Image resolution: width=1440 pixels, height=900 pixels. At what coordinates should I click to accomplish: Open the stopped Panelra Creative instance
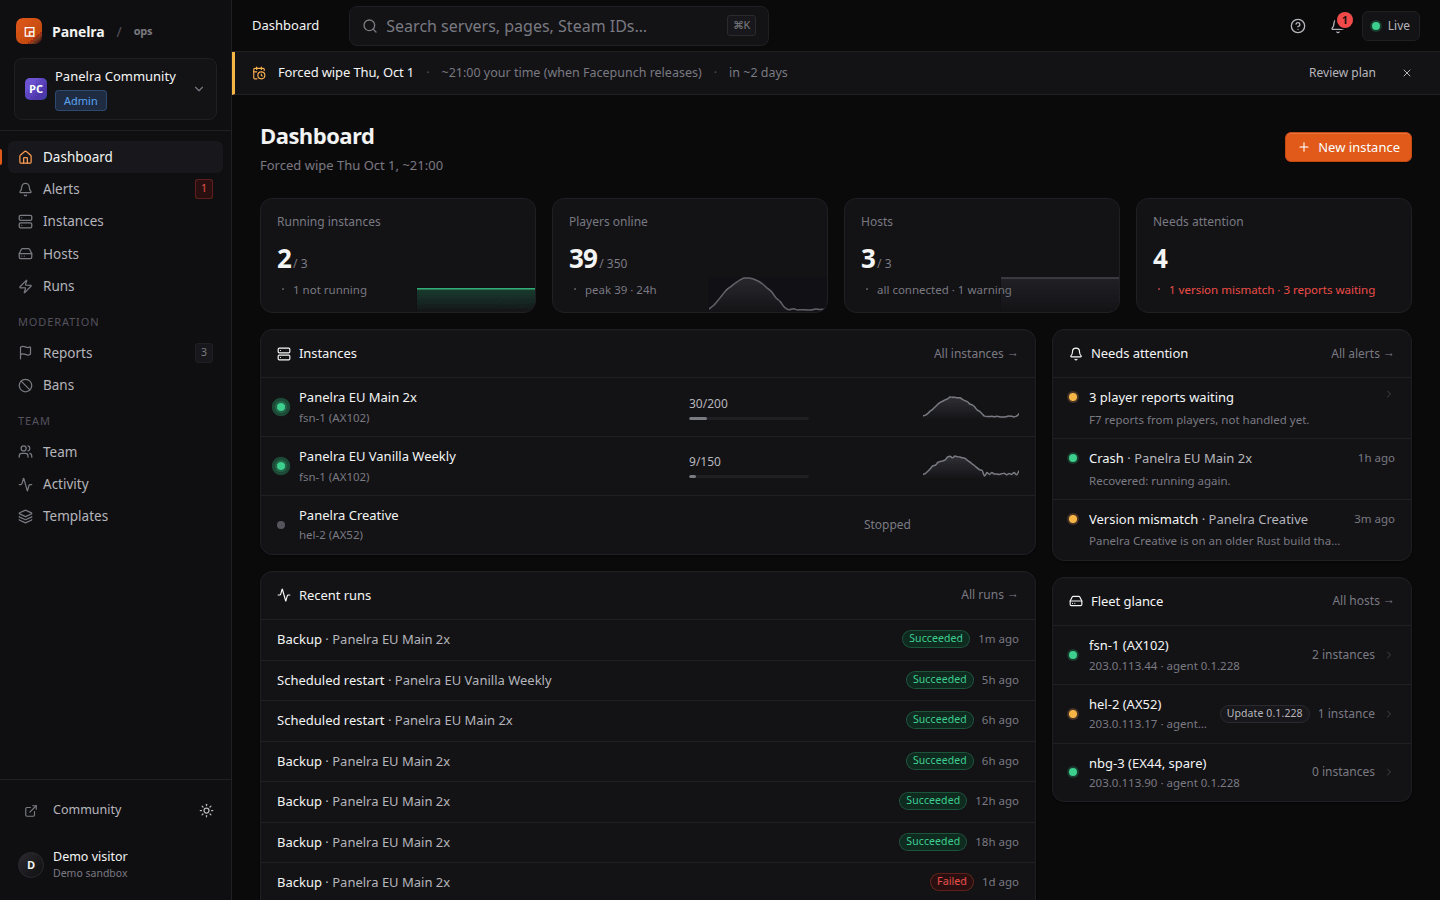(x=648, y=525)
